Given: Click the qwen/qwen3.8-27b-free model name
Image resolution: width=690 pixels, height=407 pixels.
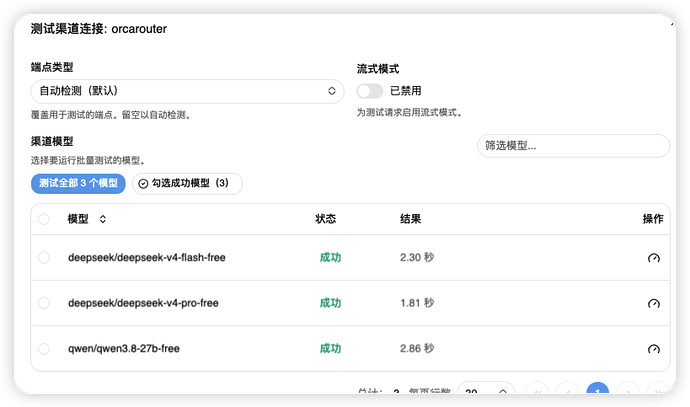Looking at the screenshot, I should point(124,348).
